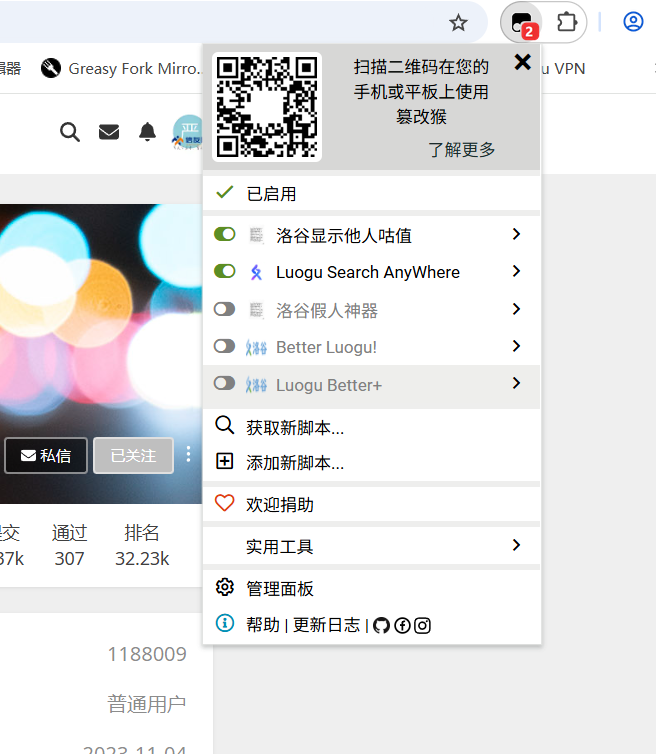
Task: Click the Tampermonkey extension icon in toolbar
Action: (522, 23)
